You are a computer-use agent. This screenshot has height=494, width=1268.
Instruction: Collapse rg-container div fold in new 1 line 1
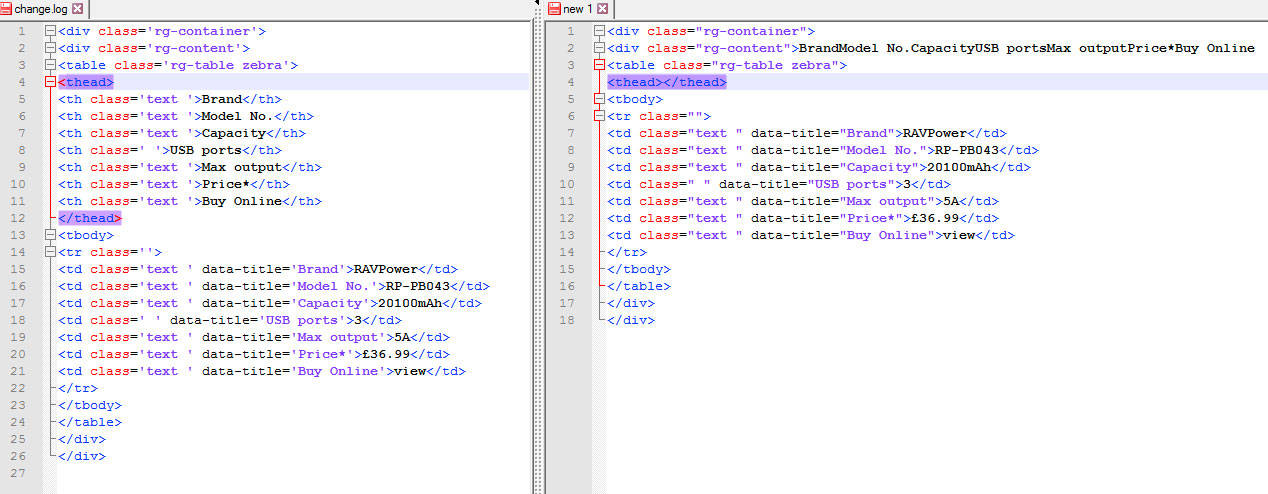click(x=599, y=31)
